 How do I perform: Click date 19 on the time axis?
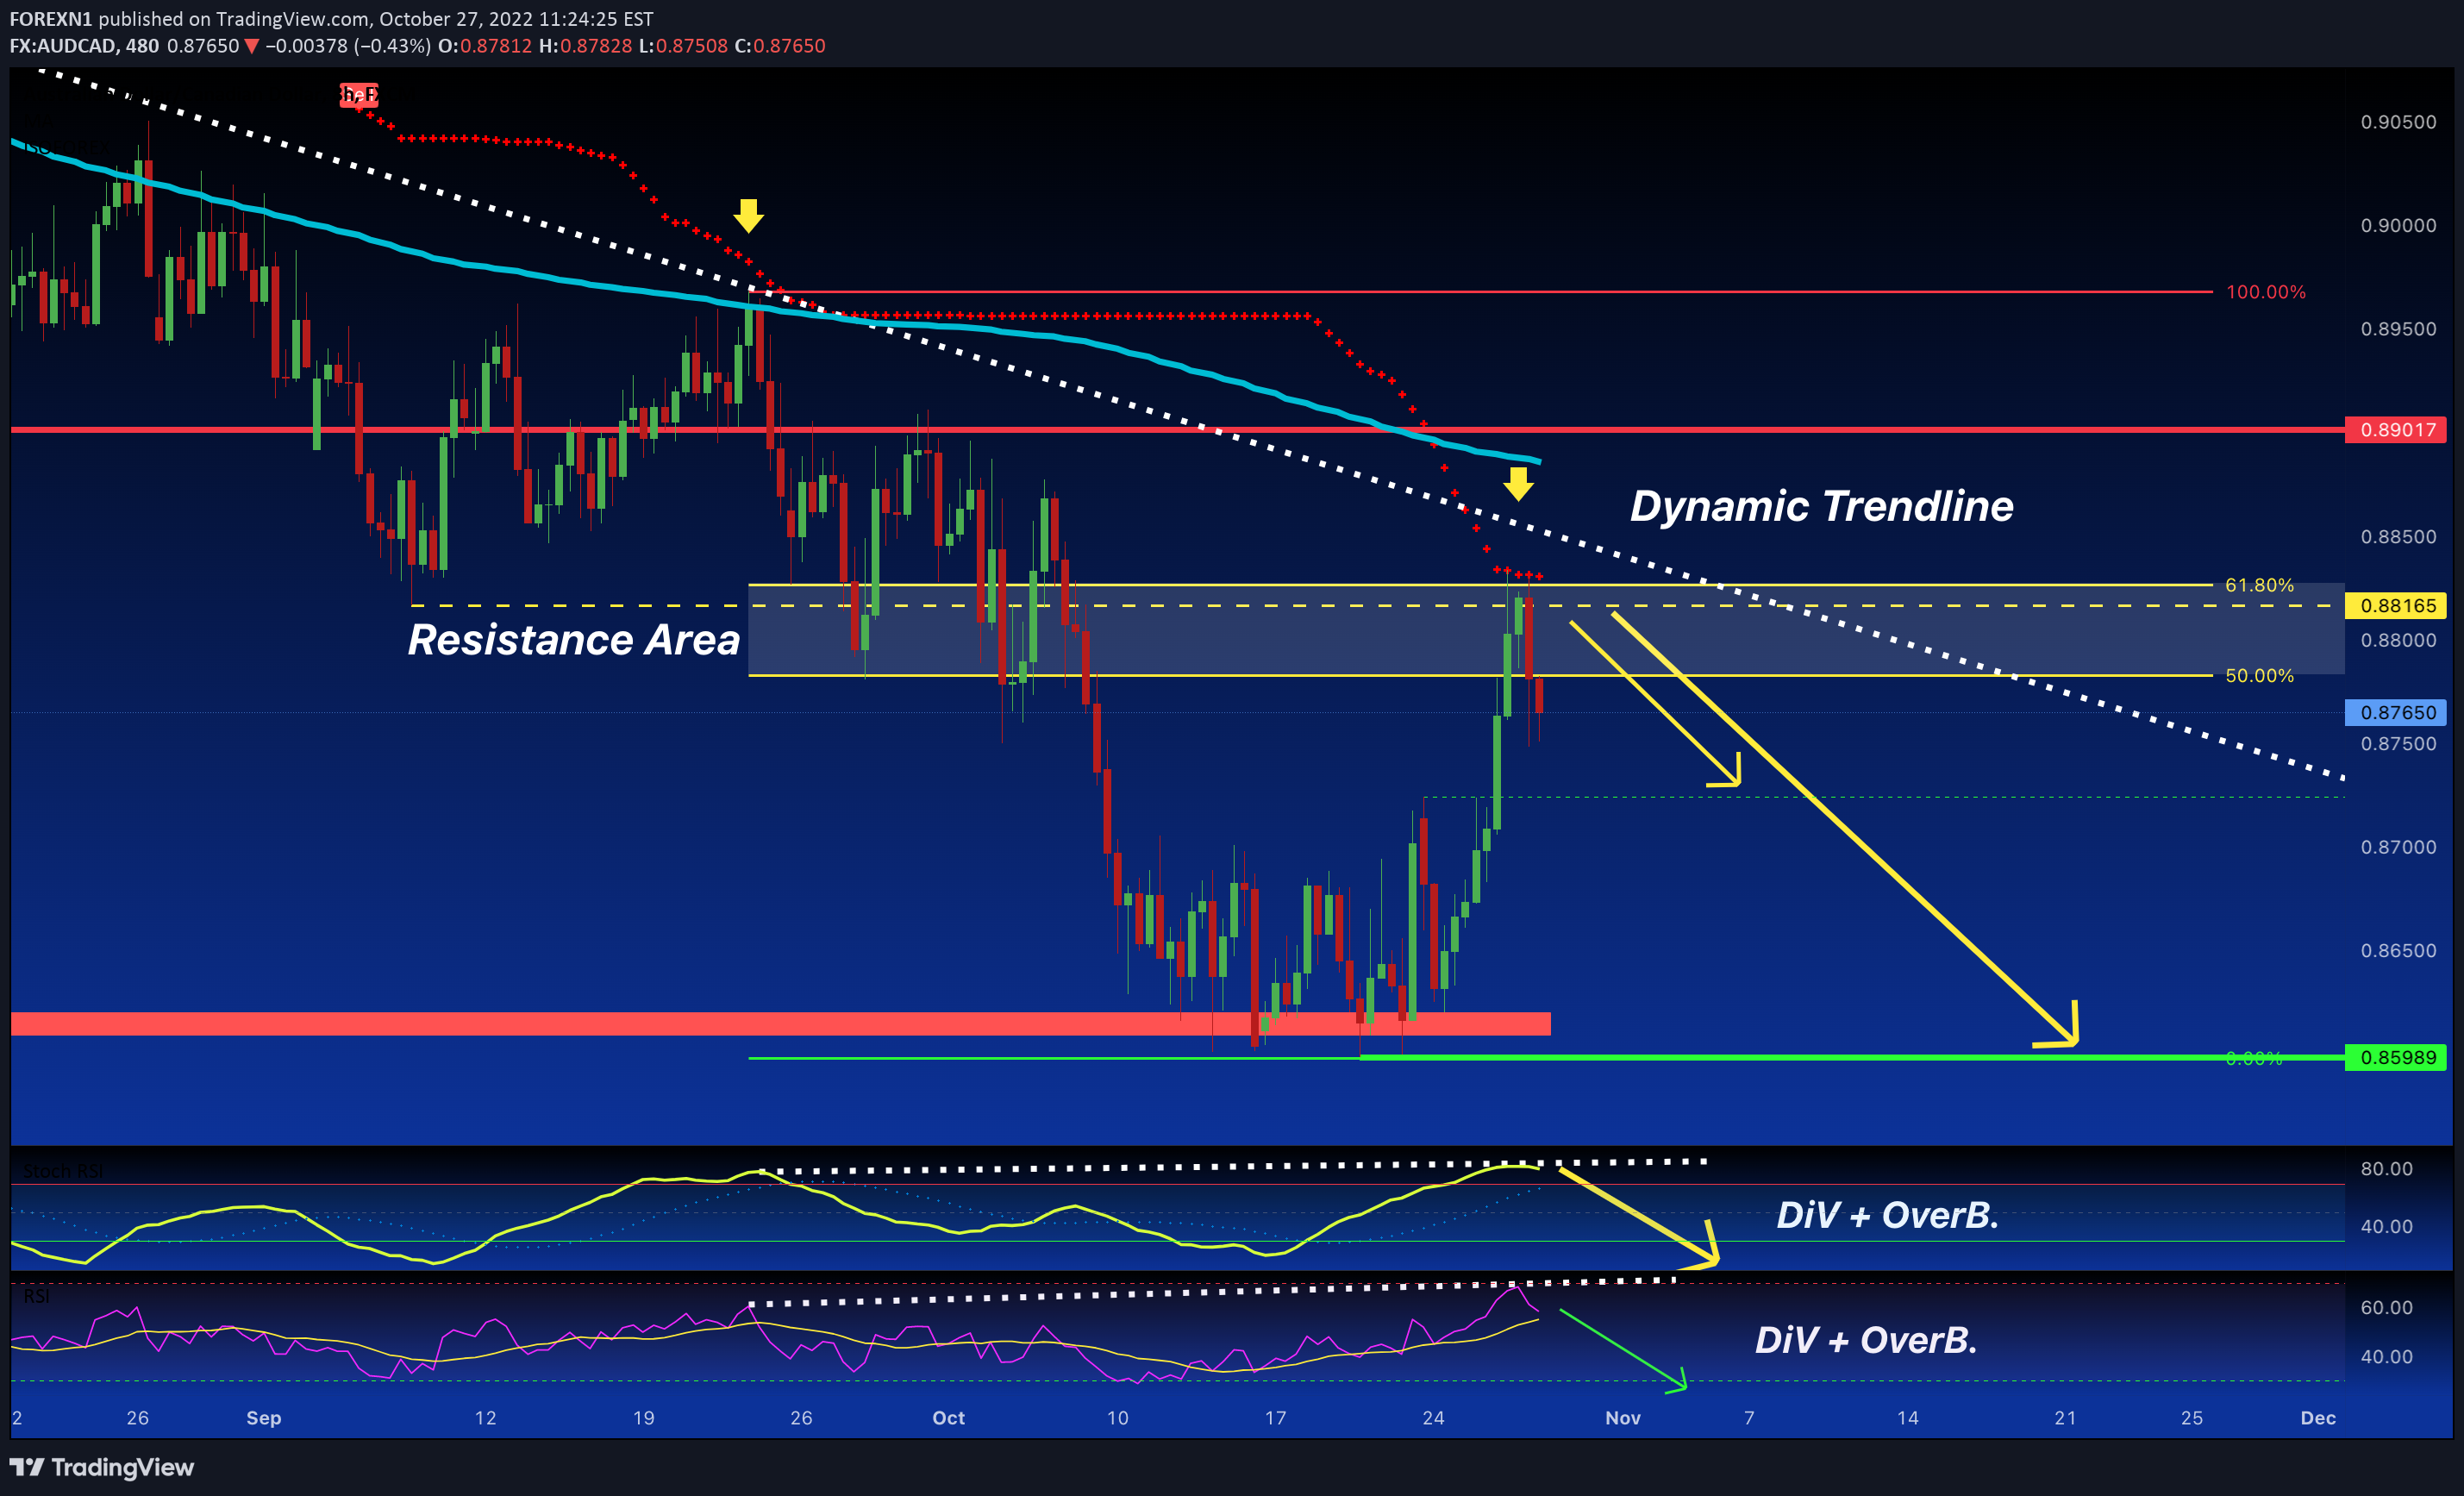(643, 1418)
